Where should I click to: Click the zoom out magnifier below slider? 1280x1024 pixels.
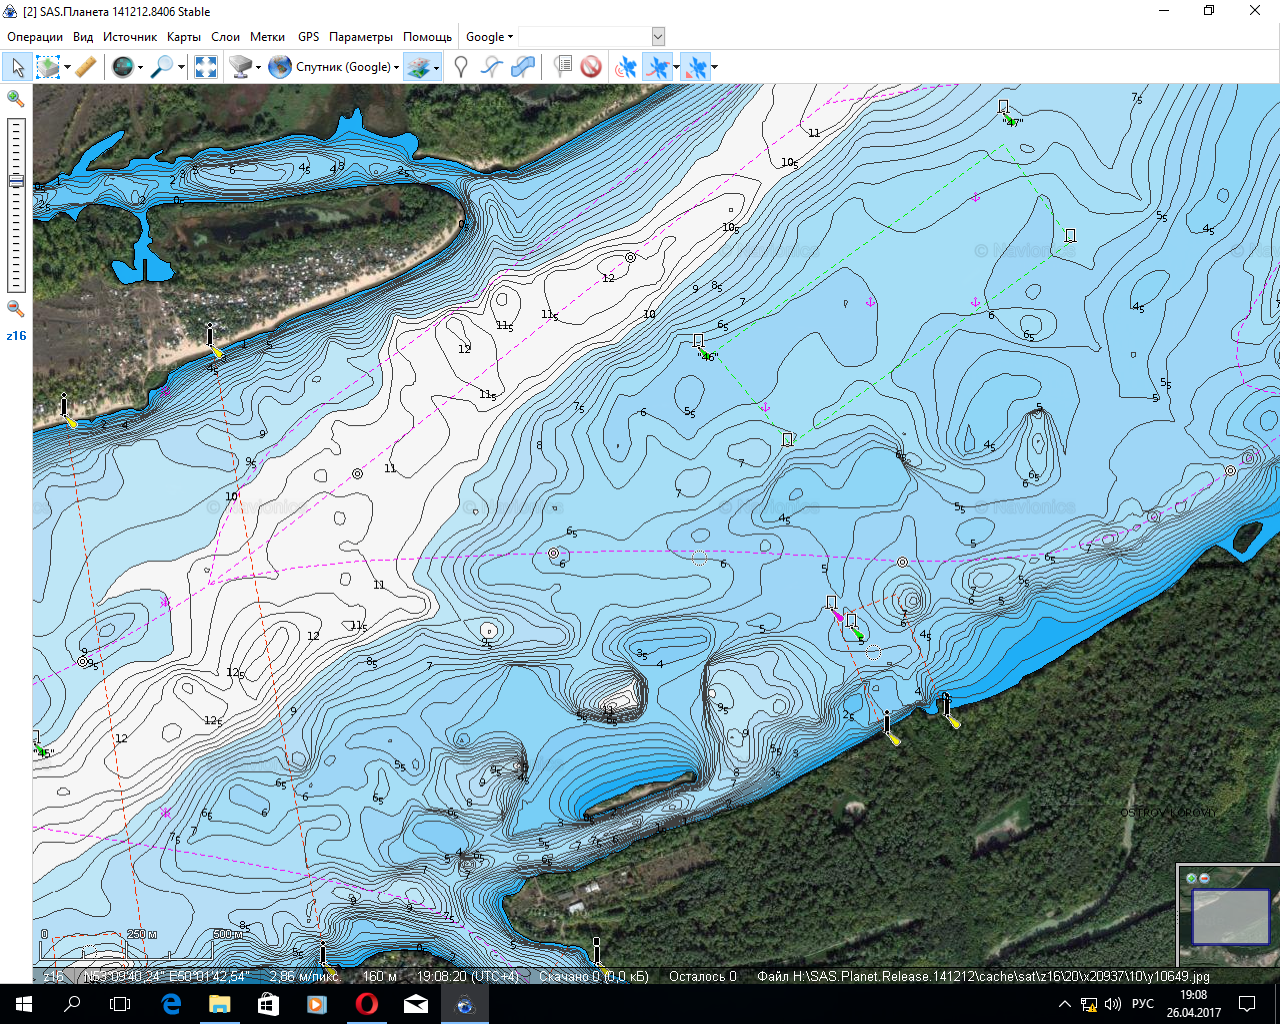(16, 309)
